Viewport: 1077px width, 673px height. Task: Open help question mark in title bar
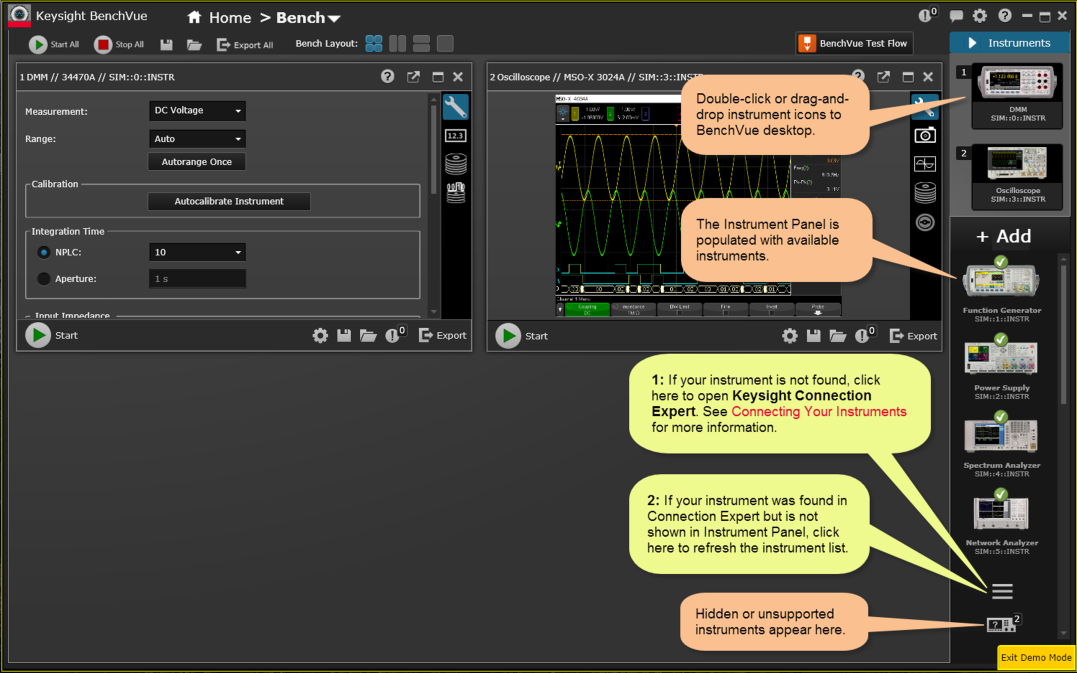click(x=1005, y=16)
